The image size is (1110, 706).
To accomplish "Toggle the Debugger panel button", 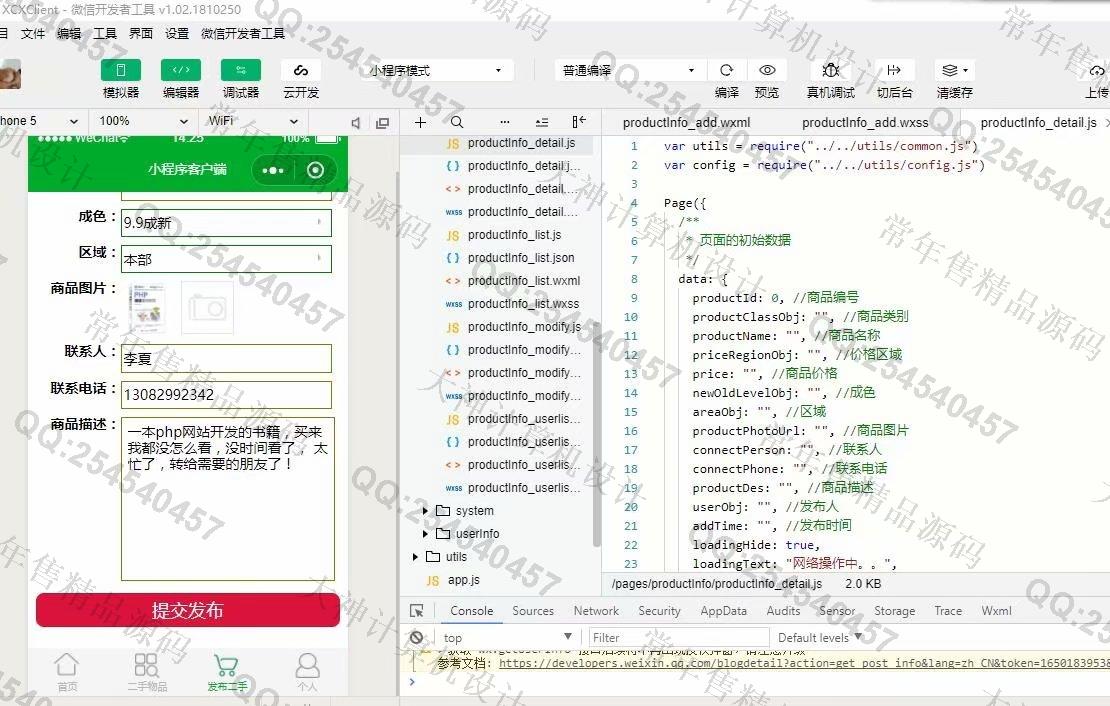I will coord(241,71).
